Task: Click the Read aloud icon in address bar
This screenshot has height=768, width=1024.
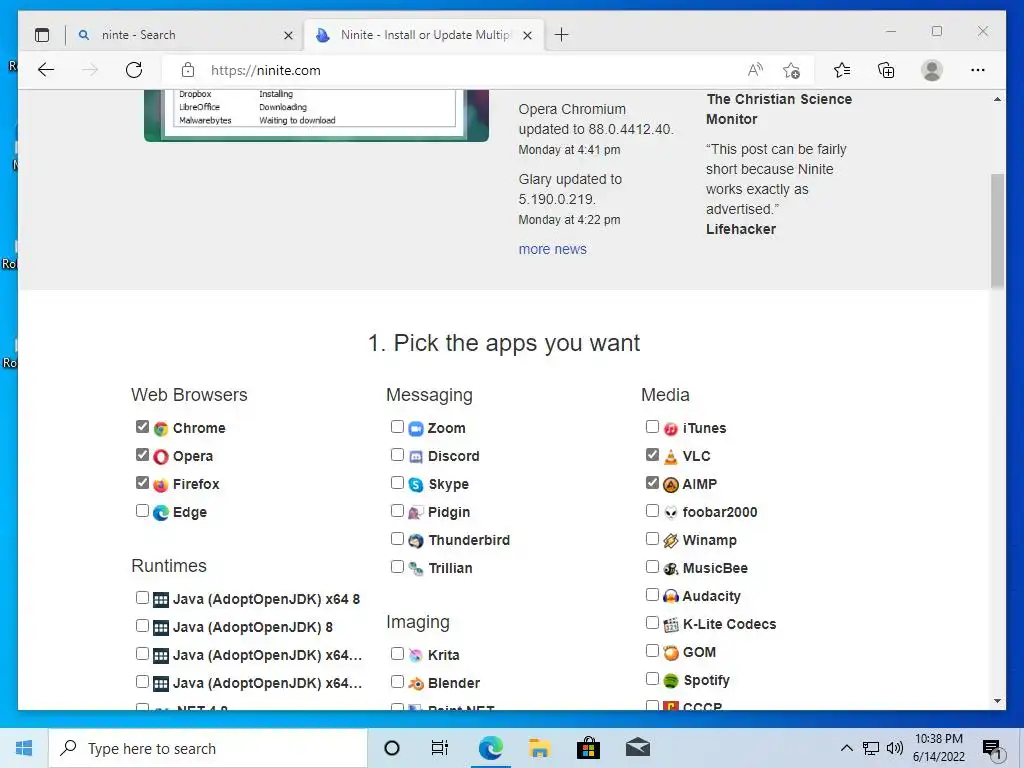Action: 756,70
